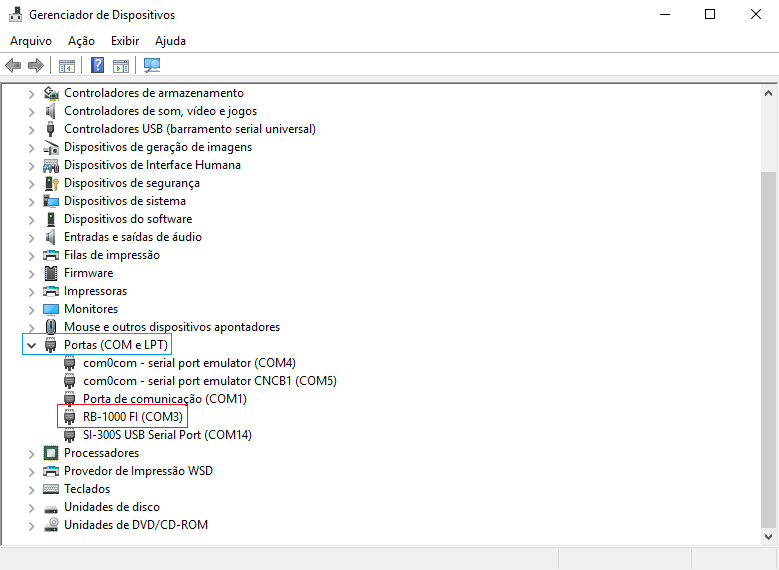Click the show/hide console tree icon
Viewport: 779px width, 570px height.
67,66
